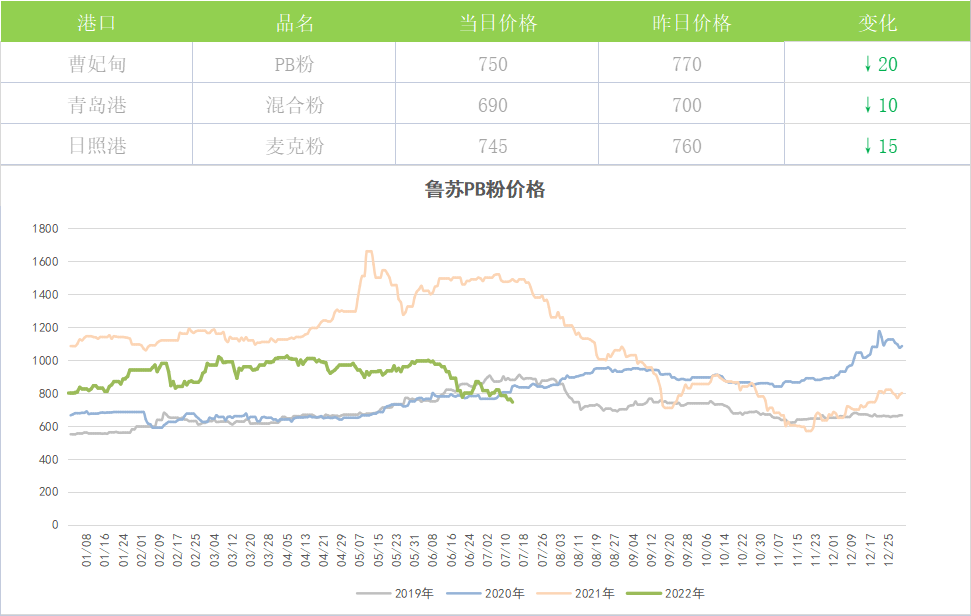This screenshot has height=616, width=971.
Task: Select the 昨日价格 column header
Action: tap(691, 23)
